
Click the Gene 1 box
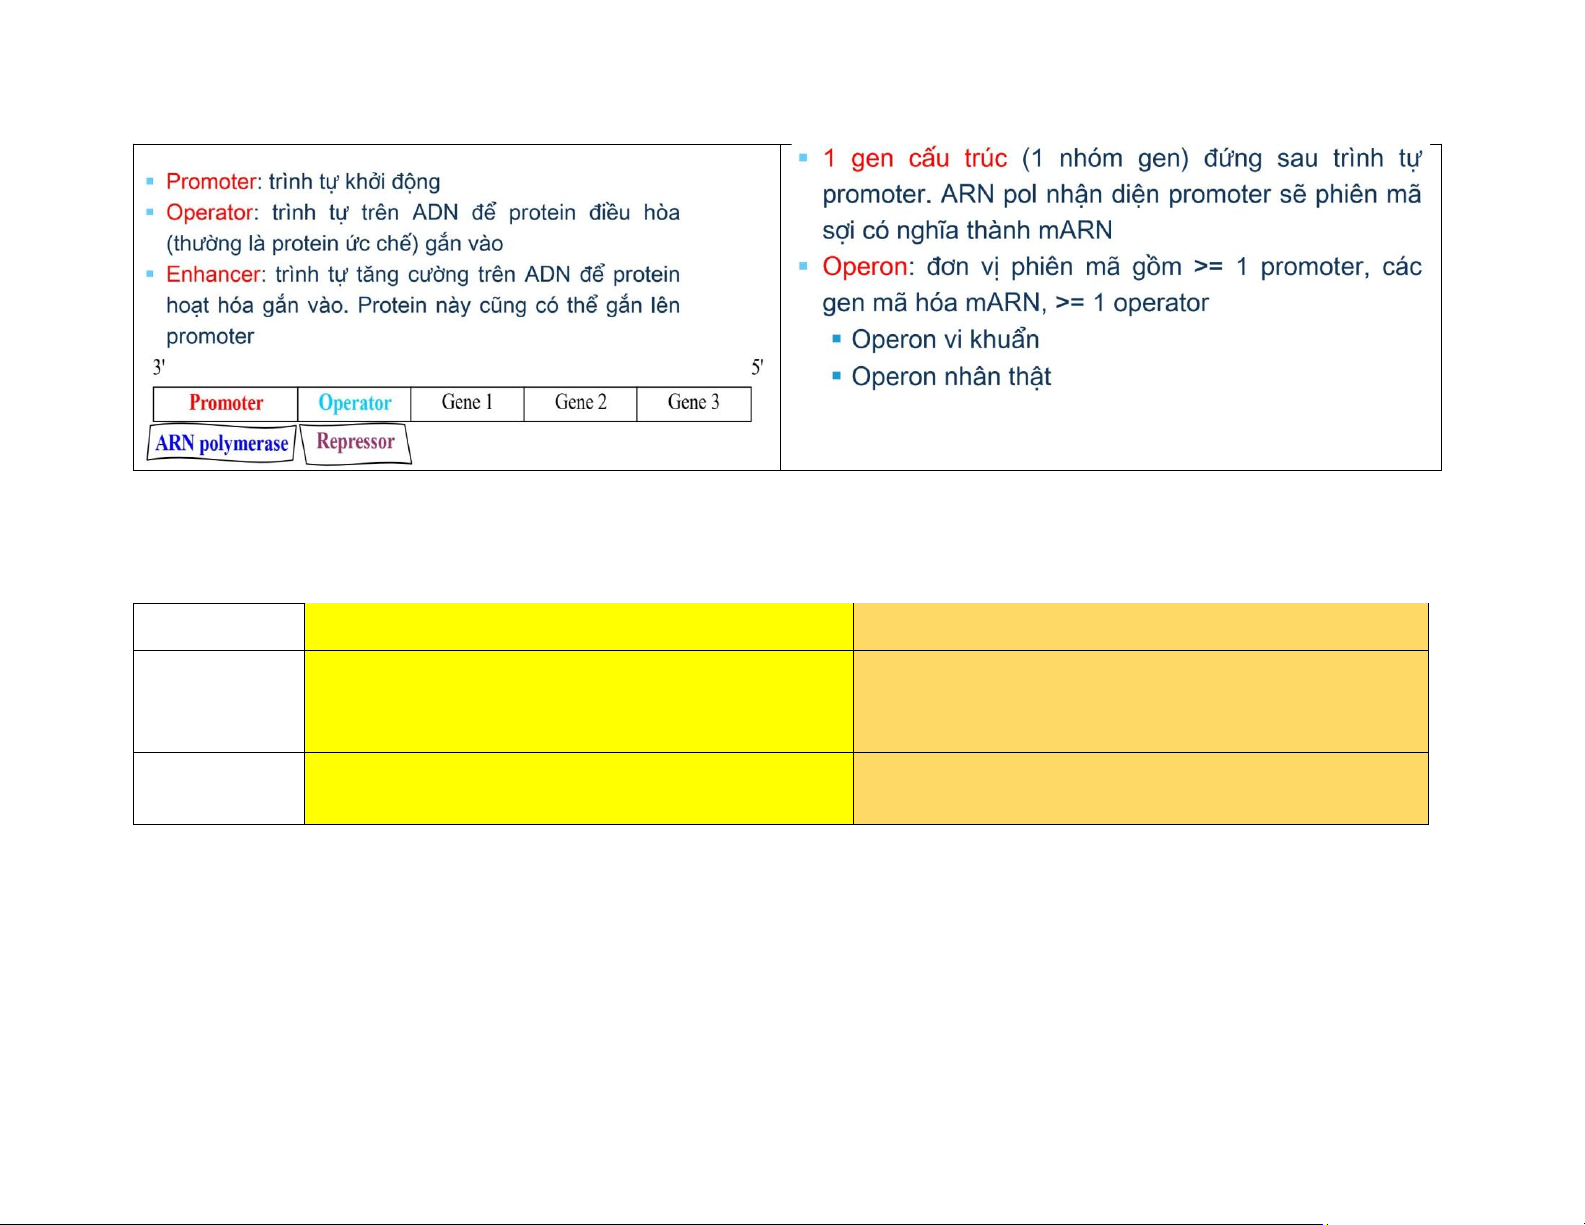tap(467, 403)
